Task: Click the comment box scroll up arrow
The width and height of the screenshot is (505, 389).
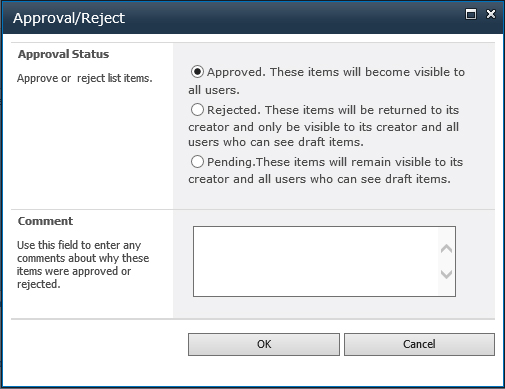Action: [x=446, y=249]
